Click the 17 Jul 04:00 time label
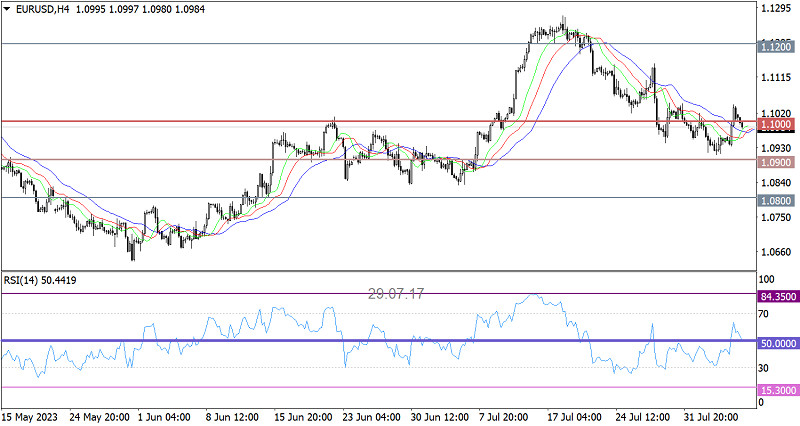Image resolution: width=800 pixels, height=426 pixels. [x=576, y=415]
